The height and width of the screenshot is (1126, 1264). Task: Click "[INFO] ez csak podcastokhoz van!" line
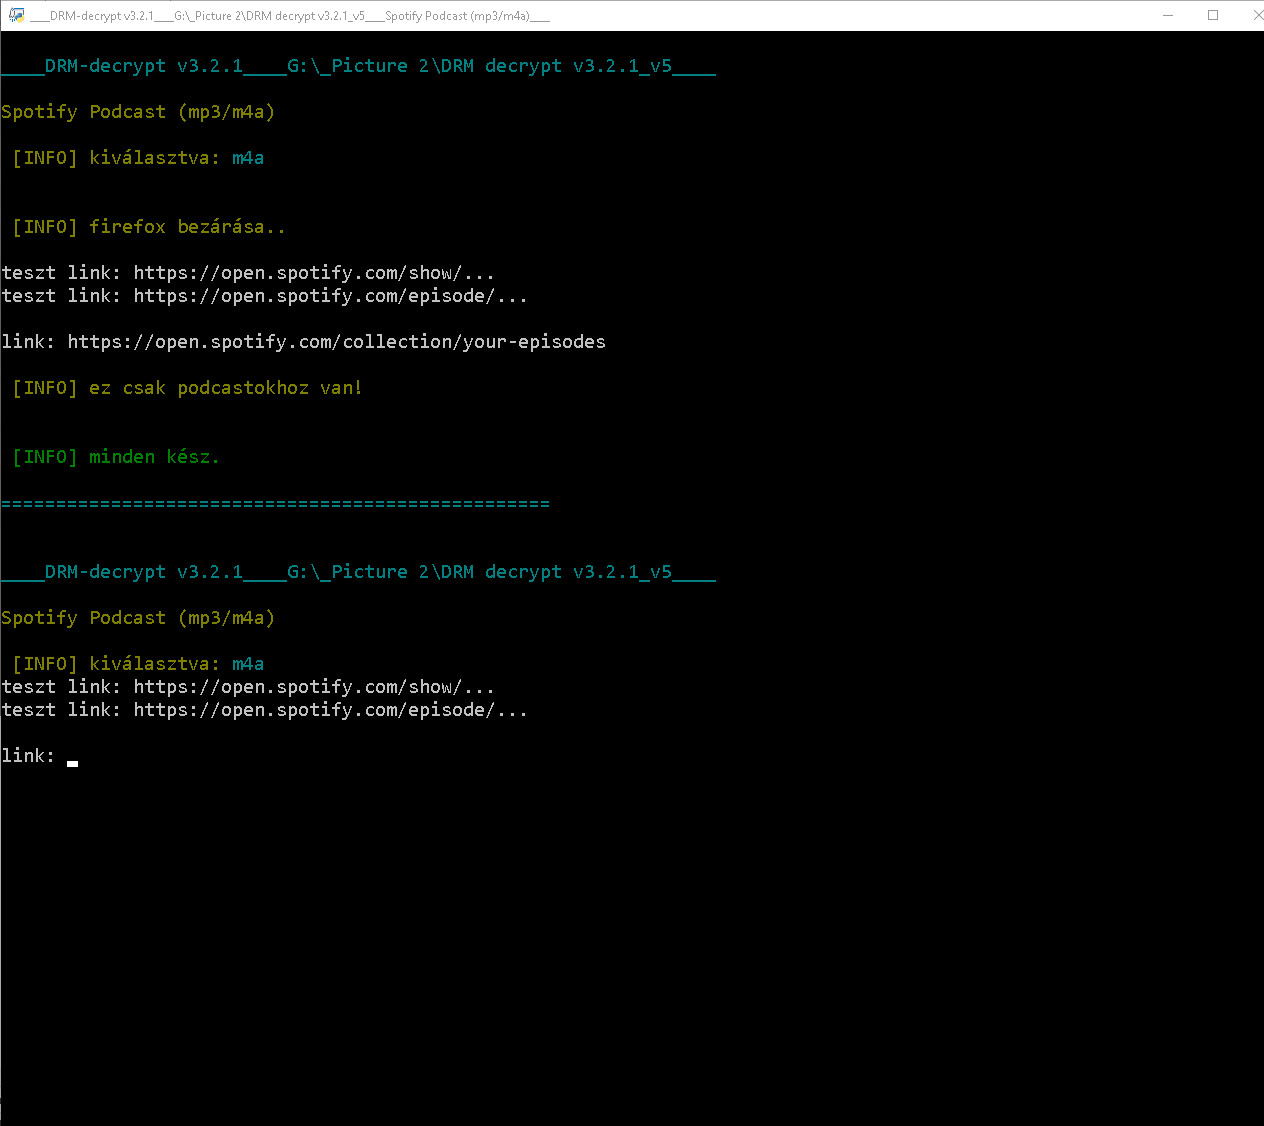187,388
